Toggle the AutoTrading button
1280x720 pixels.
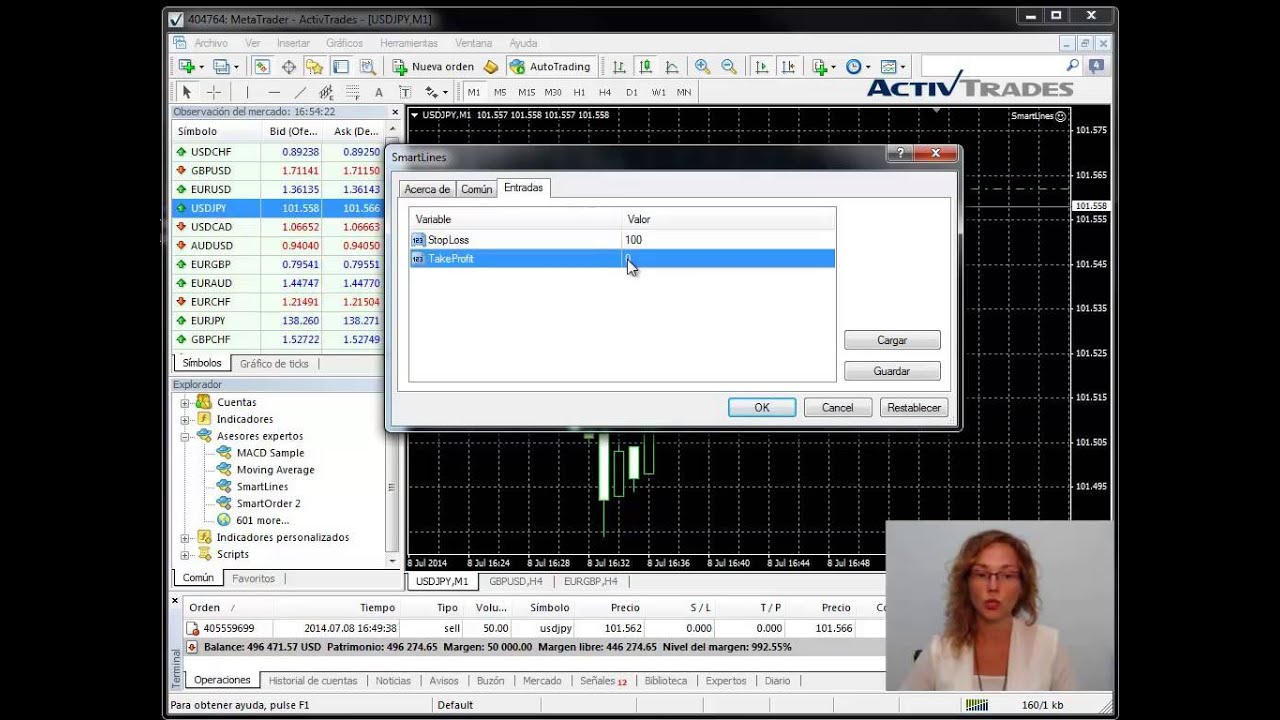pos(550,67)
